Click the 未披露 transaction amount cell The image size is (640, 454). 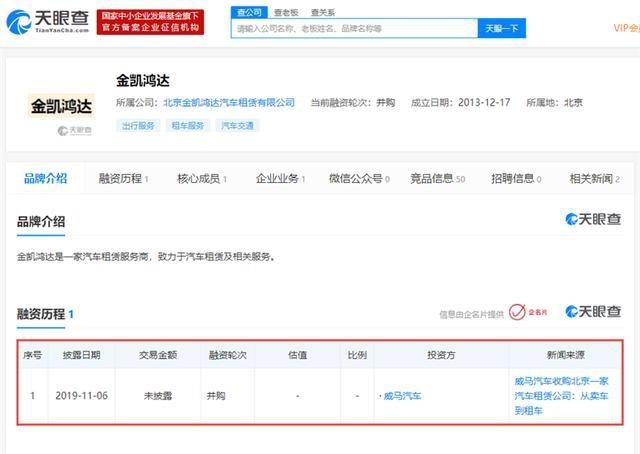[x=158, y=396]
